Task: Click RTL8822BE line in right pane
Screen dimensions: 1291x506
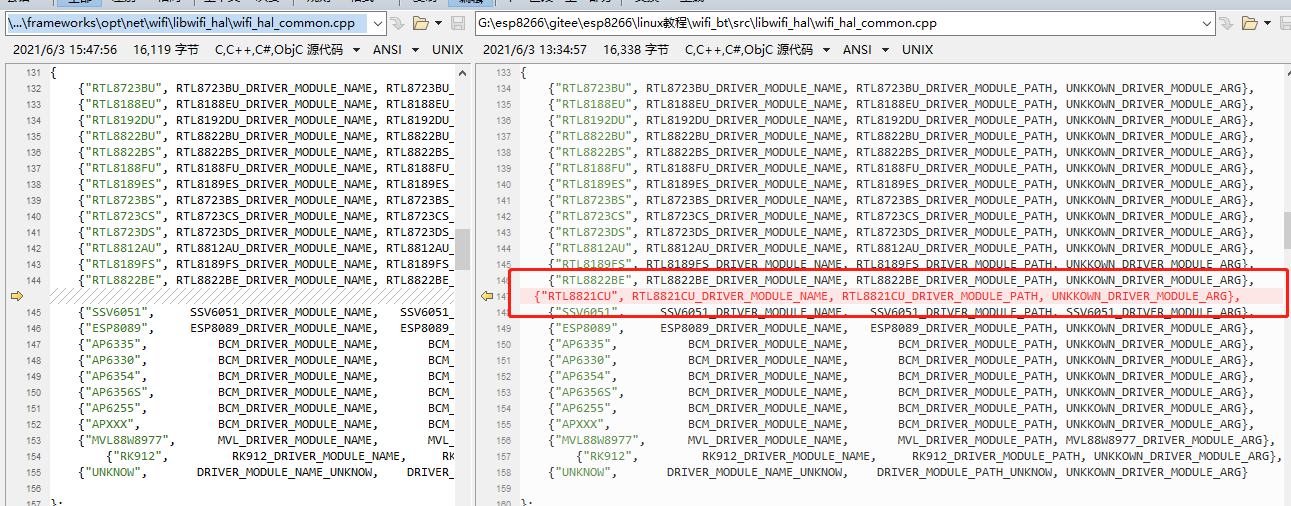Action: tap(900, 280)
